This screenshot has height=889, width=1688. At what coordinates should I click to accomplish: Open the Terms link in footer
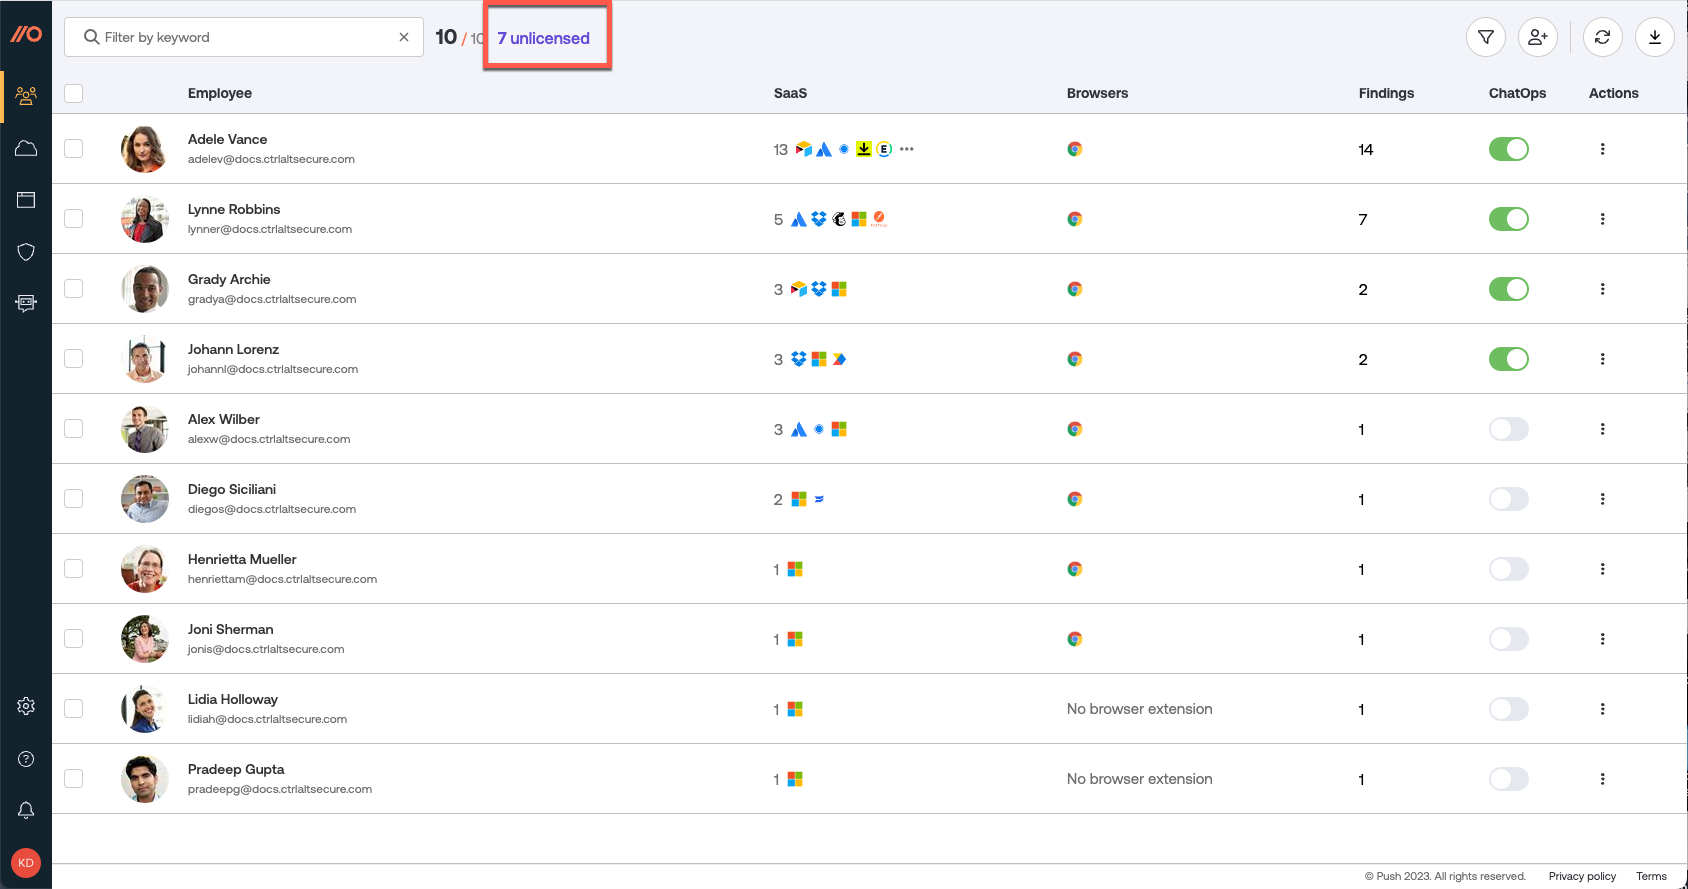point(1651,876)
